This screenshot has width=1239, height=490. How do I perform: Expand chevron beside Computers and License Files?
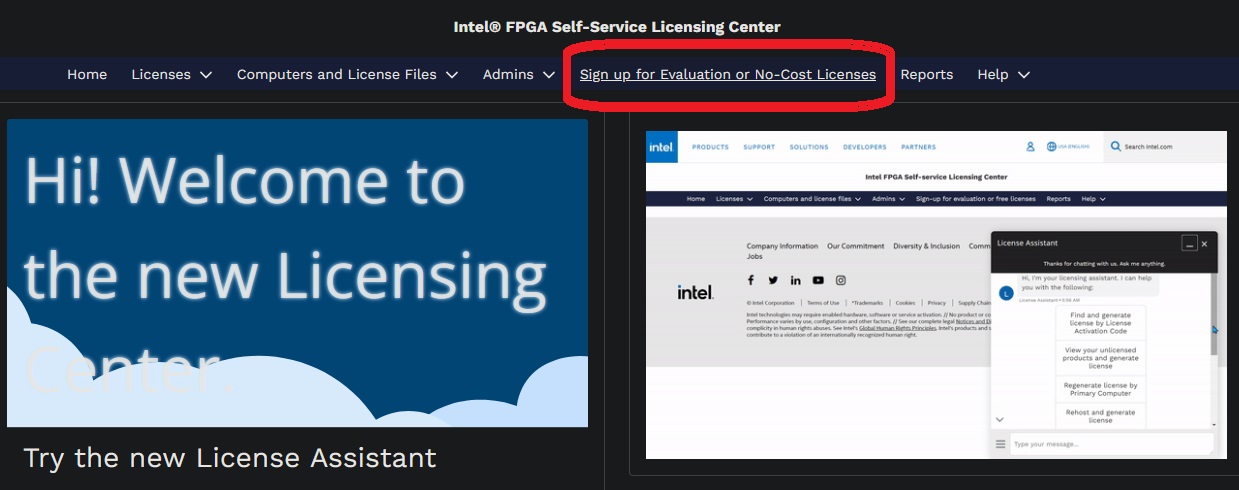[x=452, y=75]
